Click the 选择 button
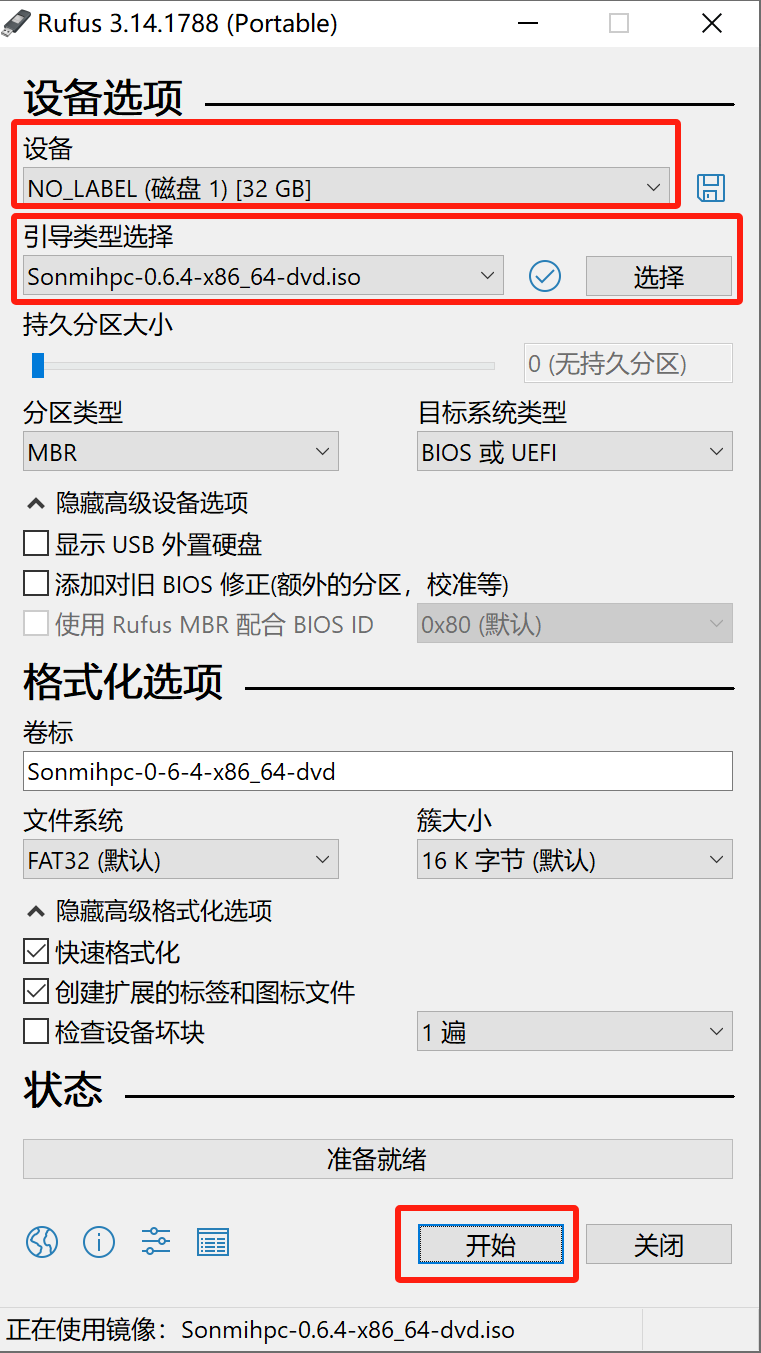 659,276
